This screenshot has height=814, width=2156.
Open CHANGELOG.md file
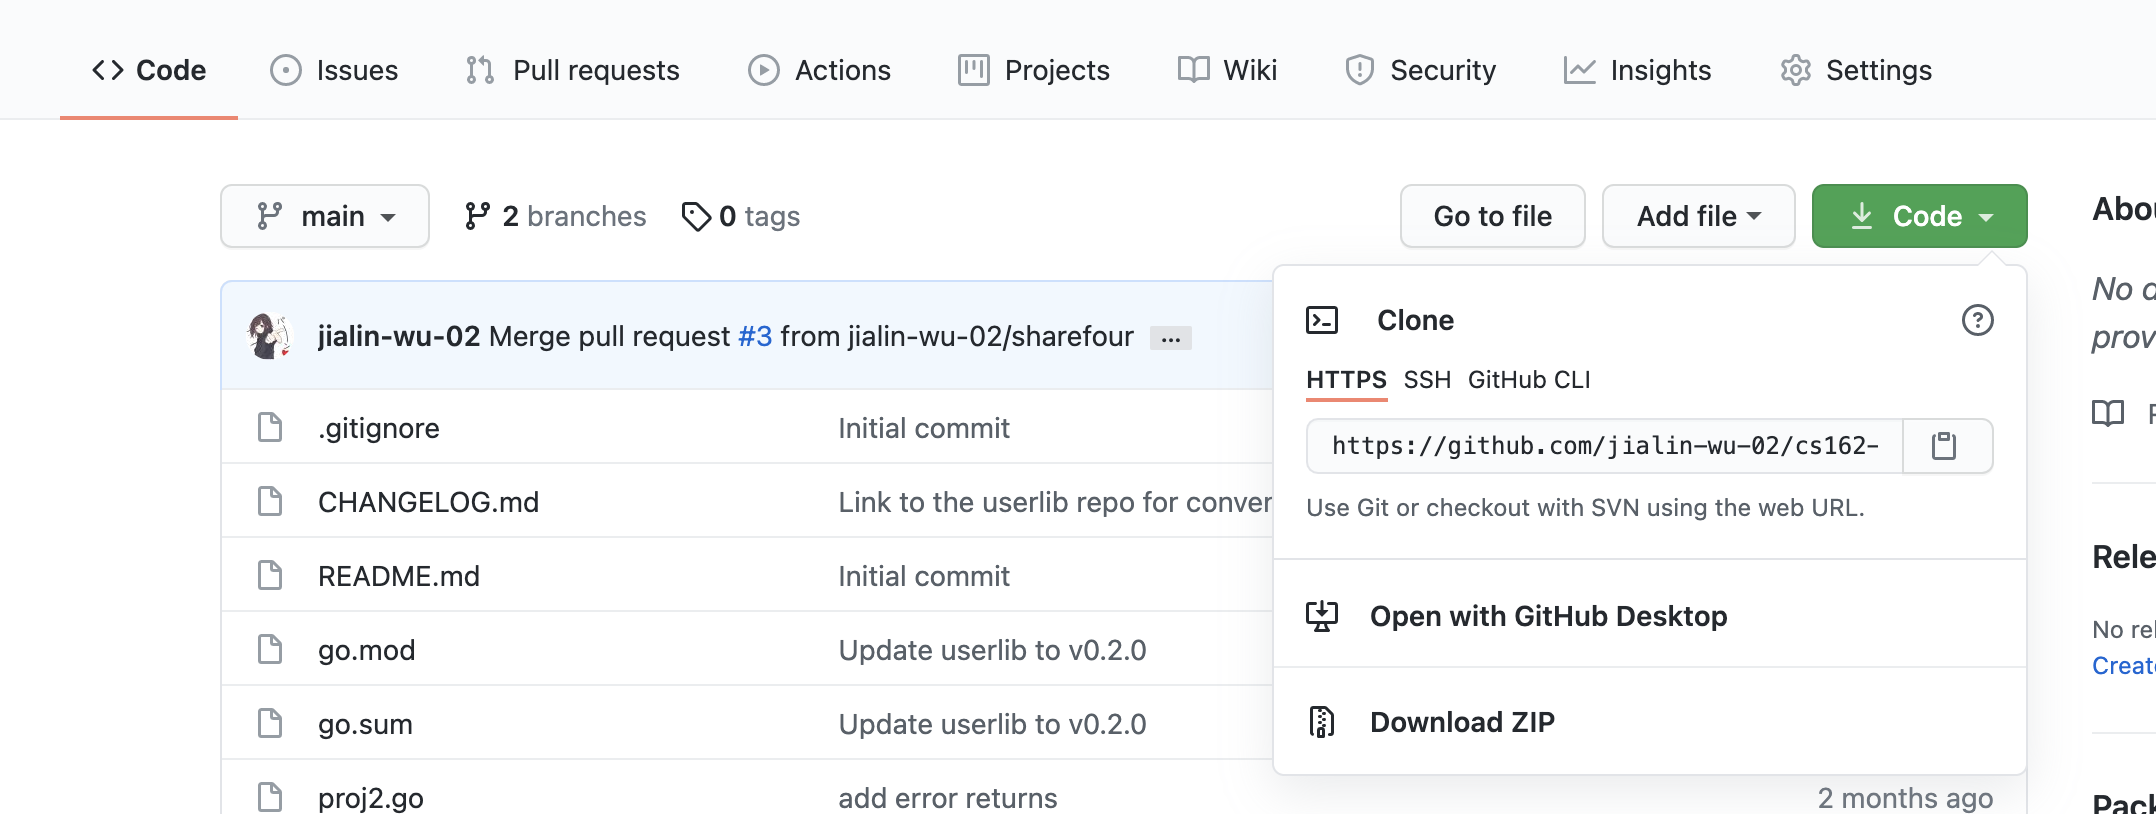(x=428, y=502)
